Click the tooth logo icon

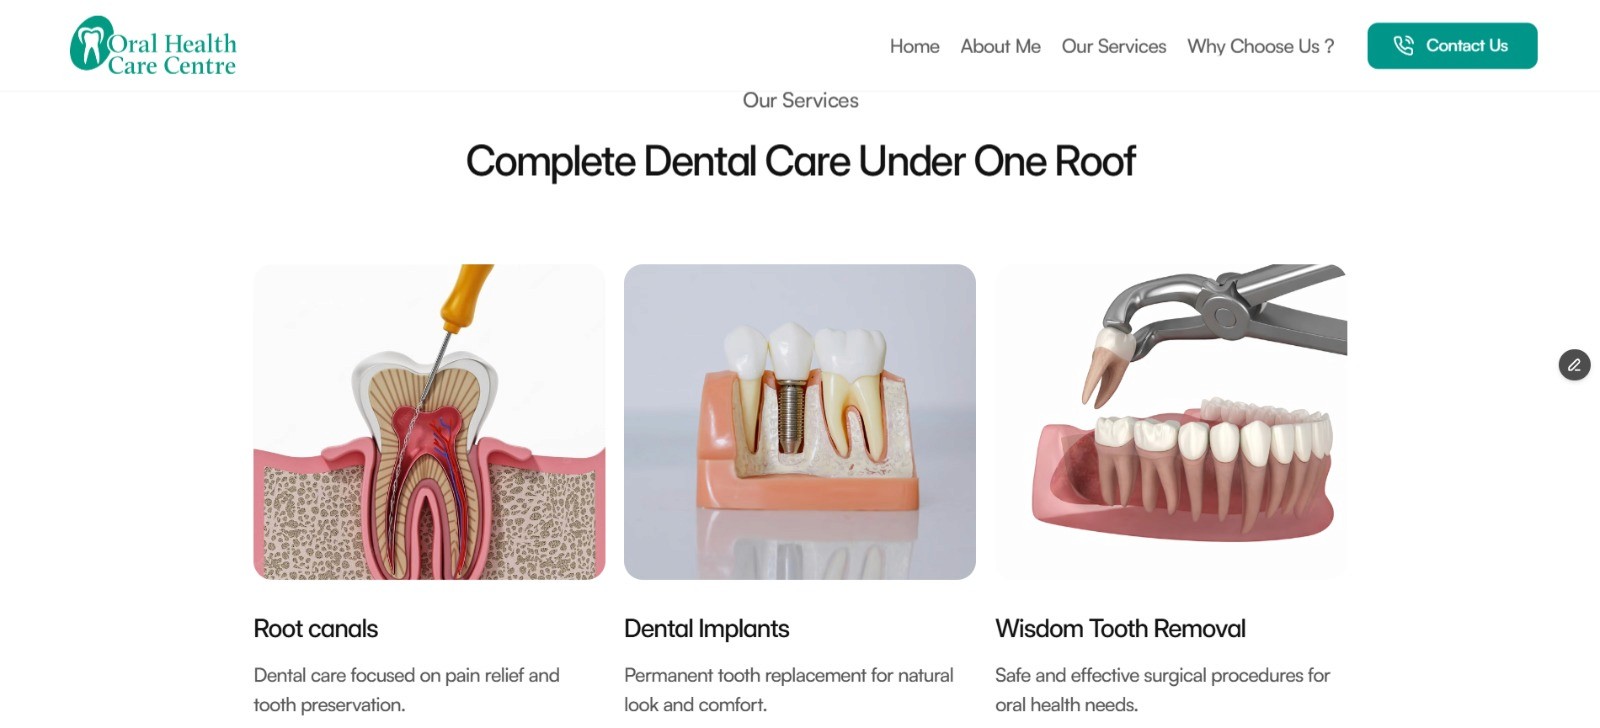point(89,43)
